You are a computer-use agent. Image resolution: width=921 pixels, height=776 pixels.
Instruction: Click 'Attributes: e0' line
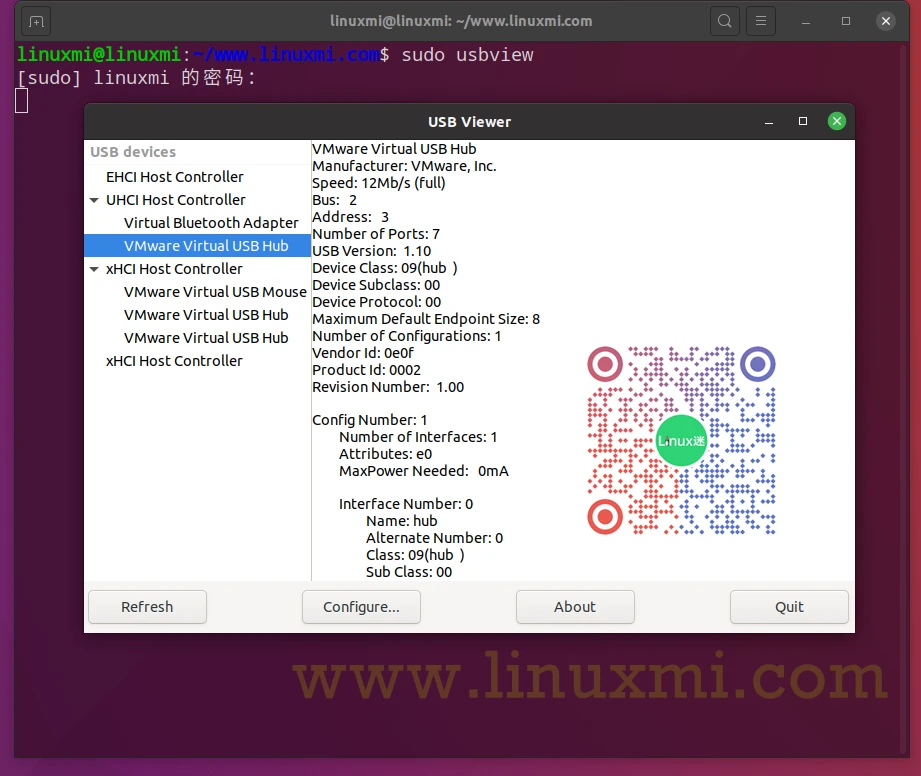tap(385, 454)
